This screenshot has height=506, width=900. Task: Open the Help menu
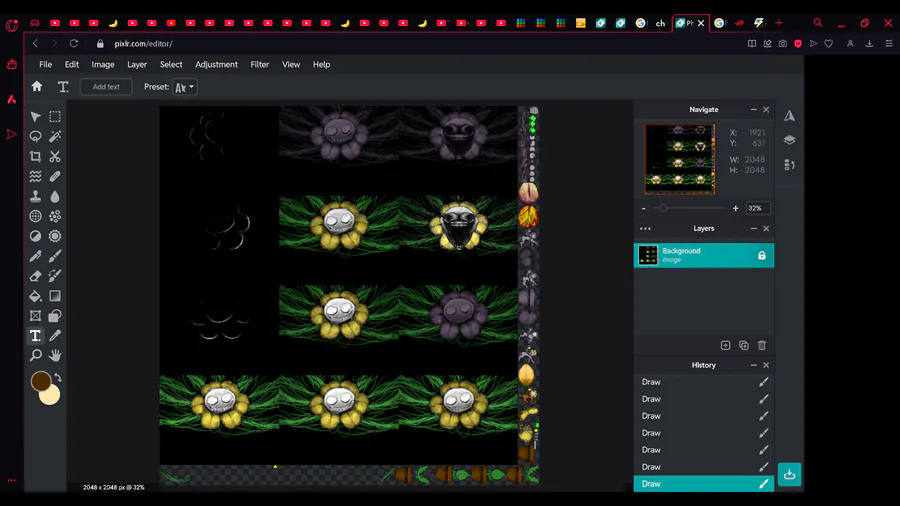point(321,64)
